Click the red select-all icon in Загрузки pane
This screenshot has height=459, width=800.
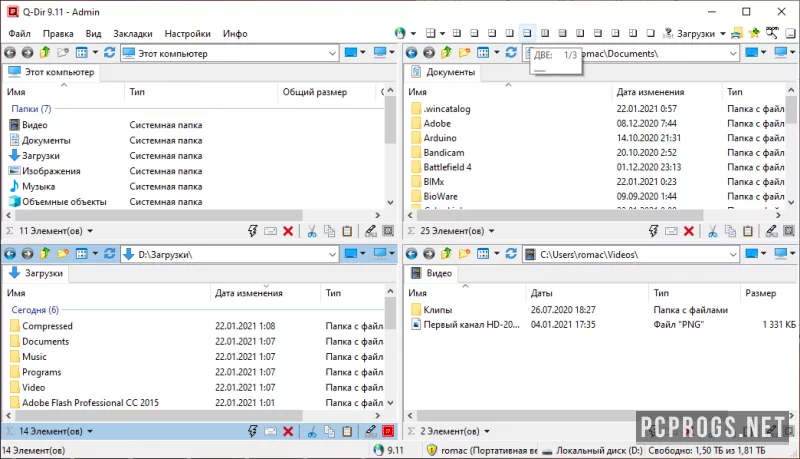click(388, 431)
